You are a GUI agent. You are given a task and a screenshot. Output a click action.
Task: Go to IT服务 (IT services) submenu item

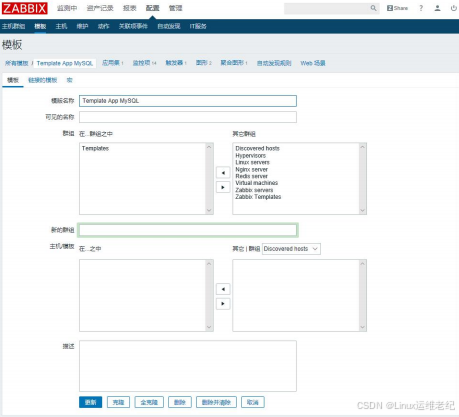tap(198, 26)
